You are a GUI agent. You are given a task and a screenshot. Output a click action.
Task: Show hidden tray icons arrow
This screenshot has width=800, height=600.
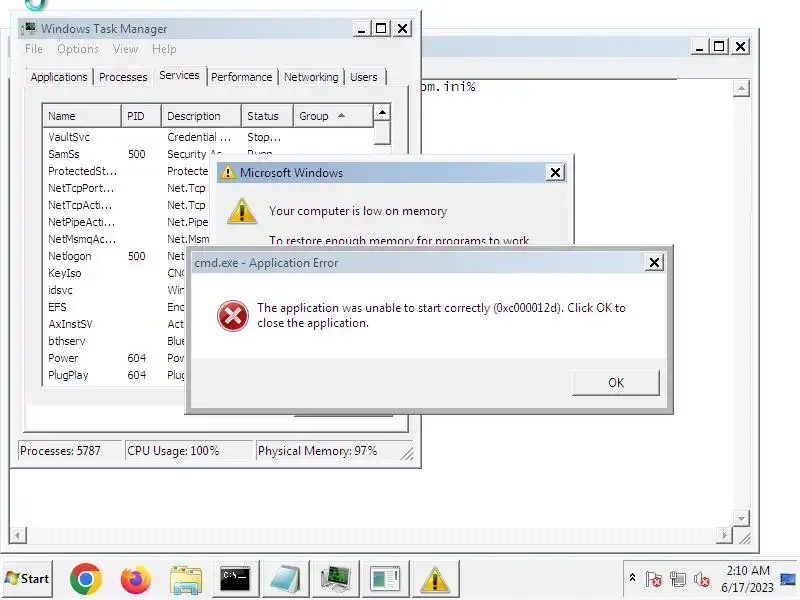(632, 578)
